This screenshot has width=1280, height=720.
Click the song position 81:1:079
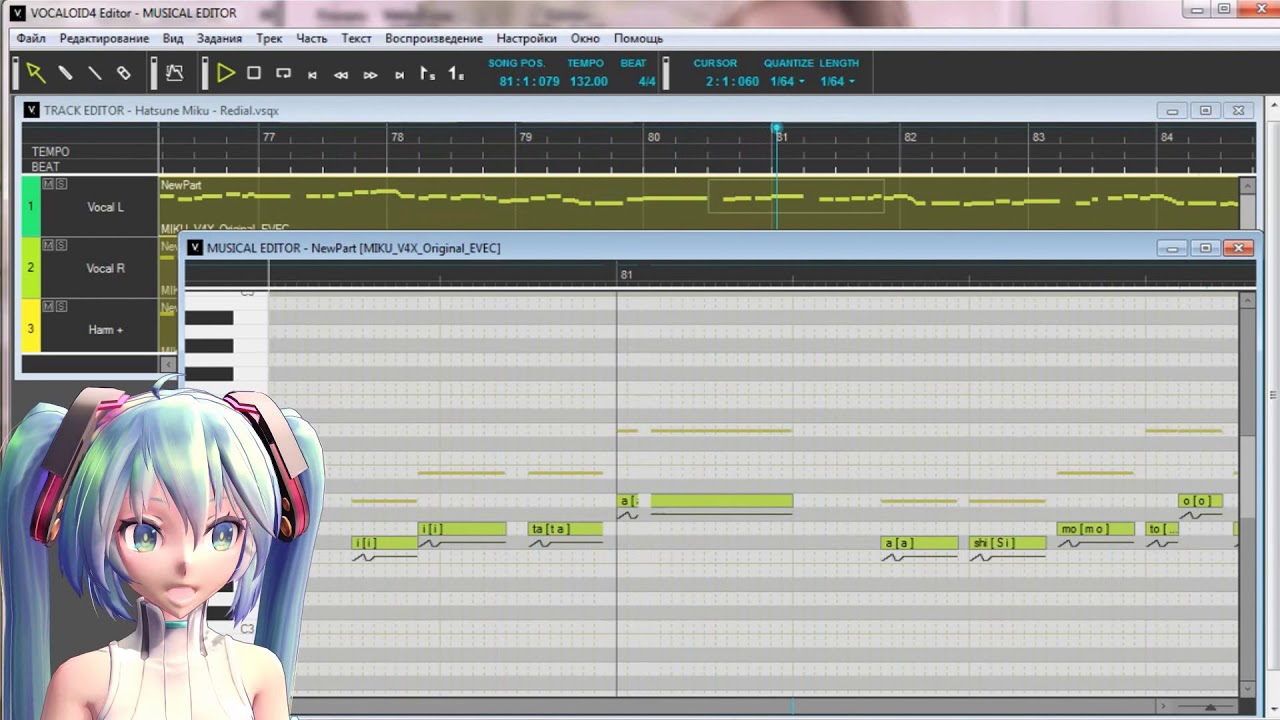[x=529, y=81]
